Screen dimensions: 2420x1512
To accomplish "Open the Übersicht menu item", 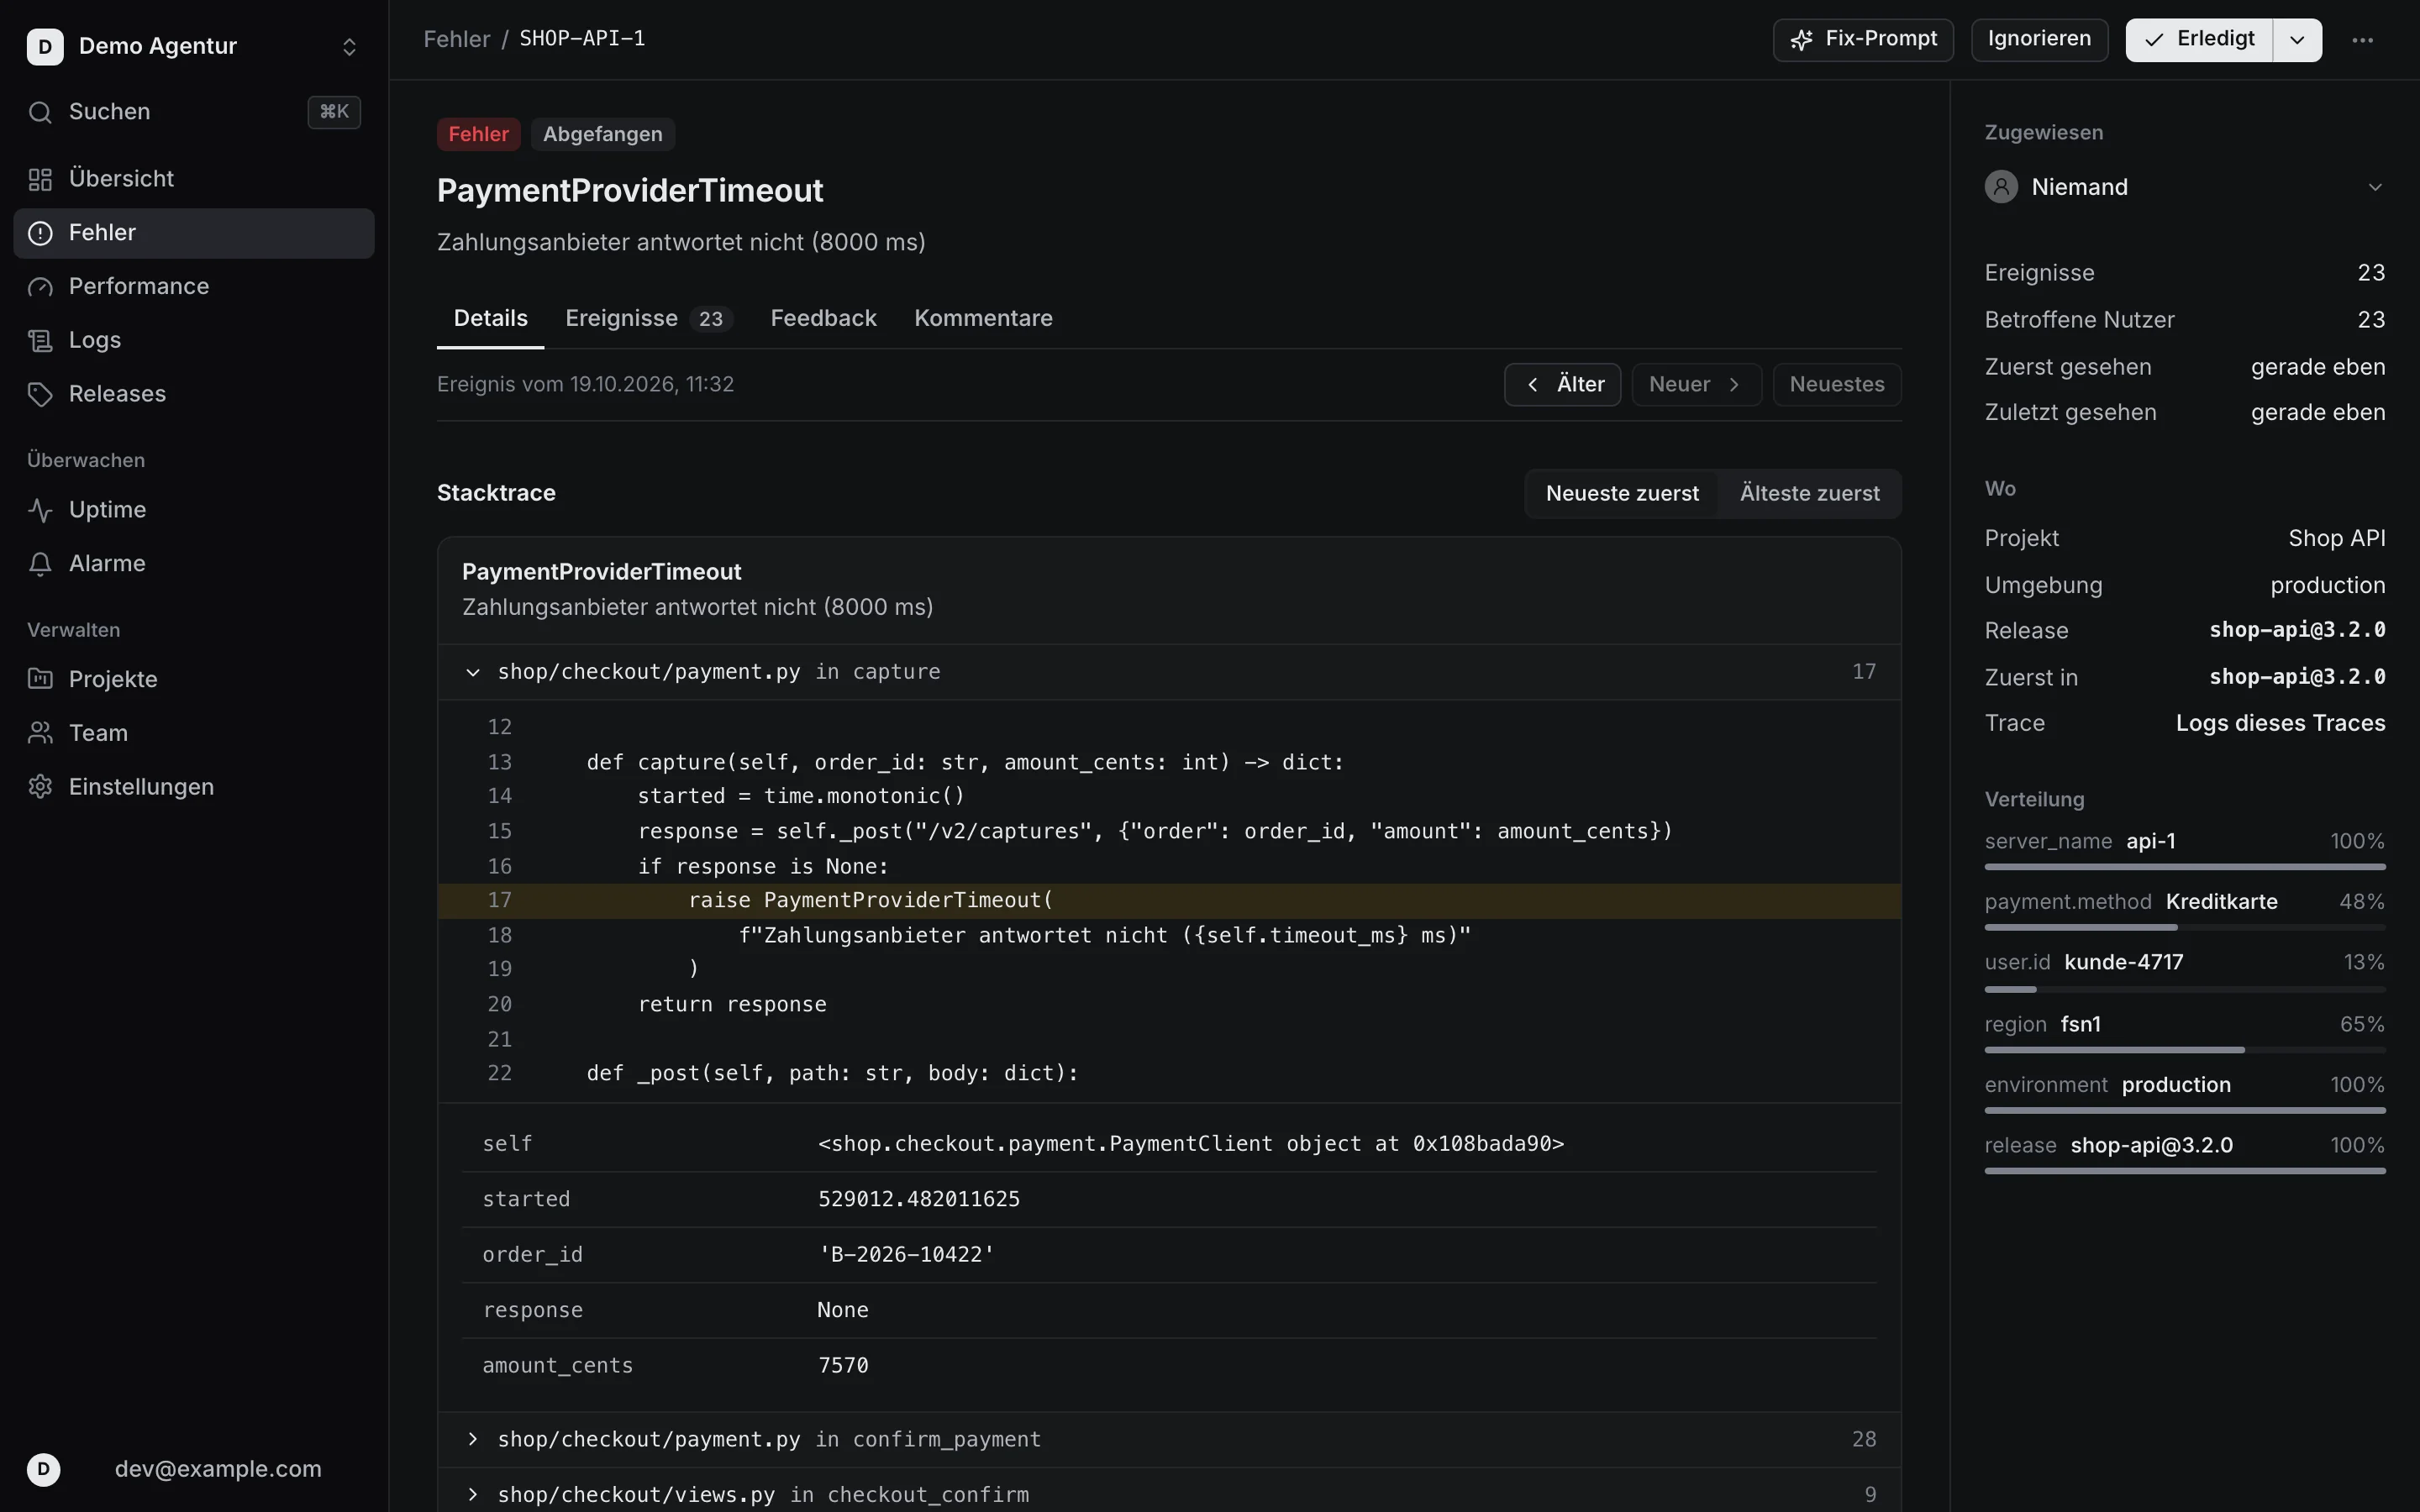I will click(194, 179).
